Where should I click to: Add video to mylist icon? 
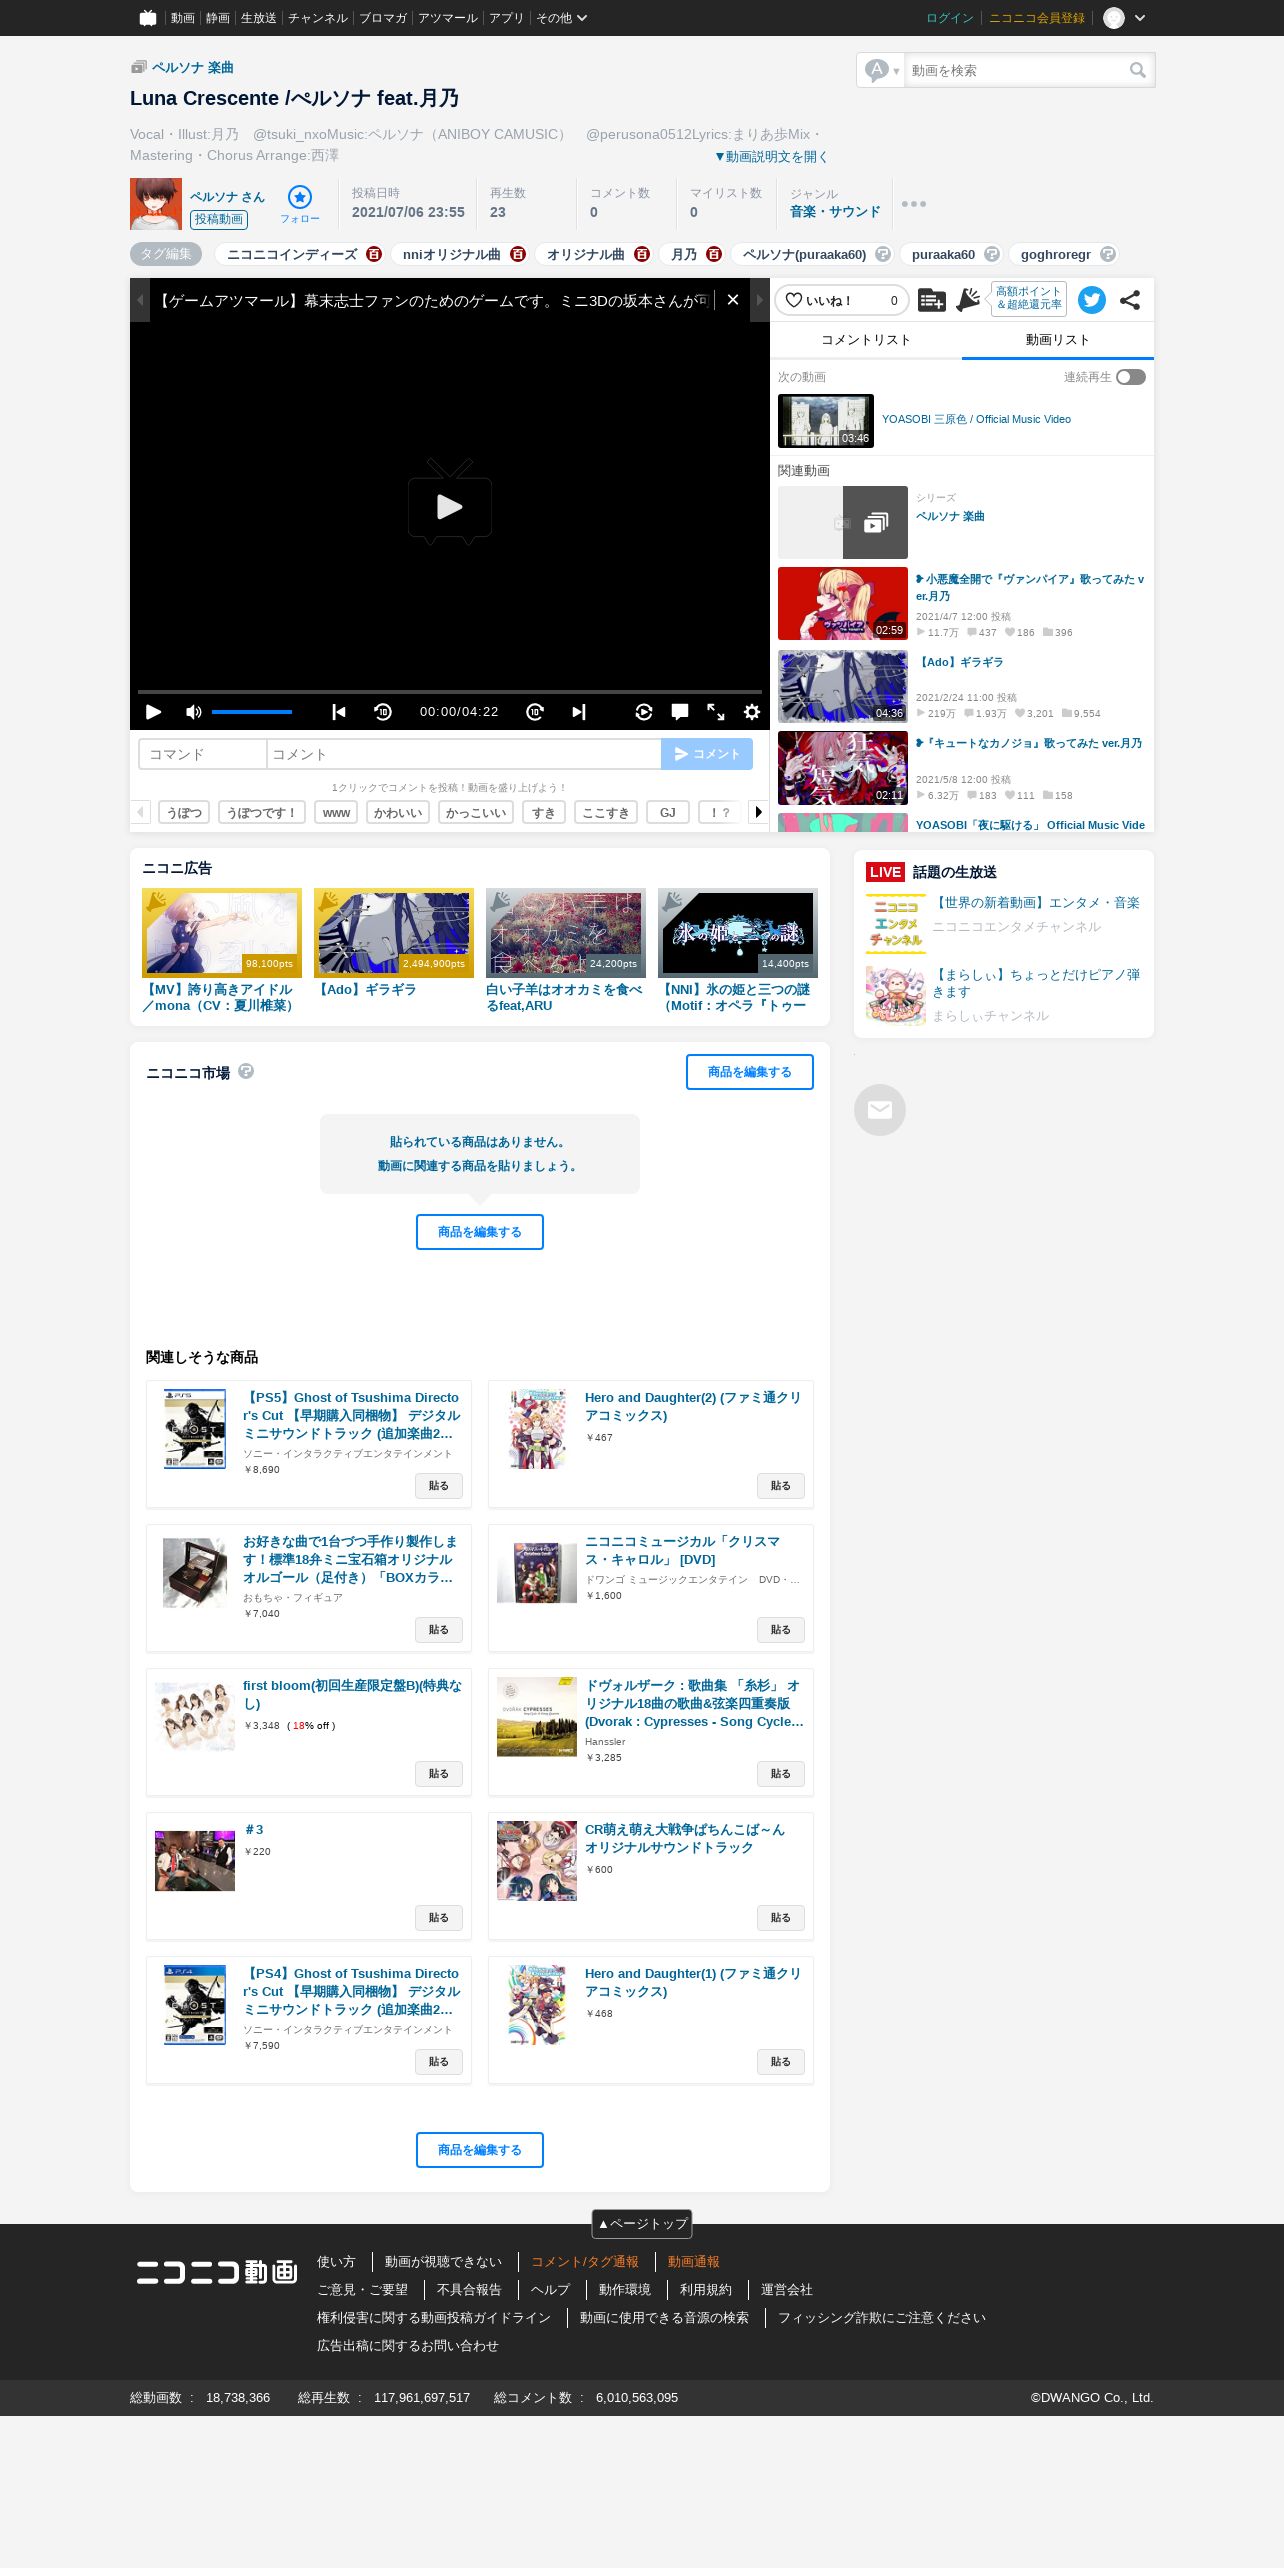click(x=931, y=300)
